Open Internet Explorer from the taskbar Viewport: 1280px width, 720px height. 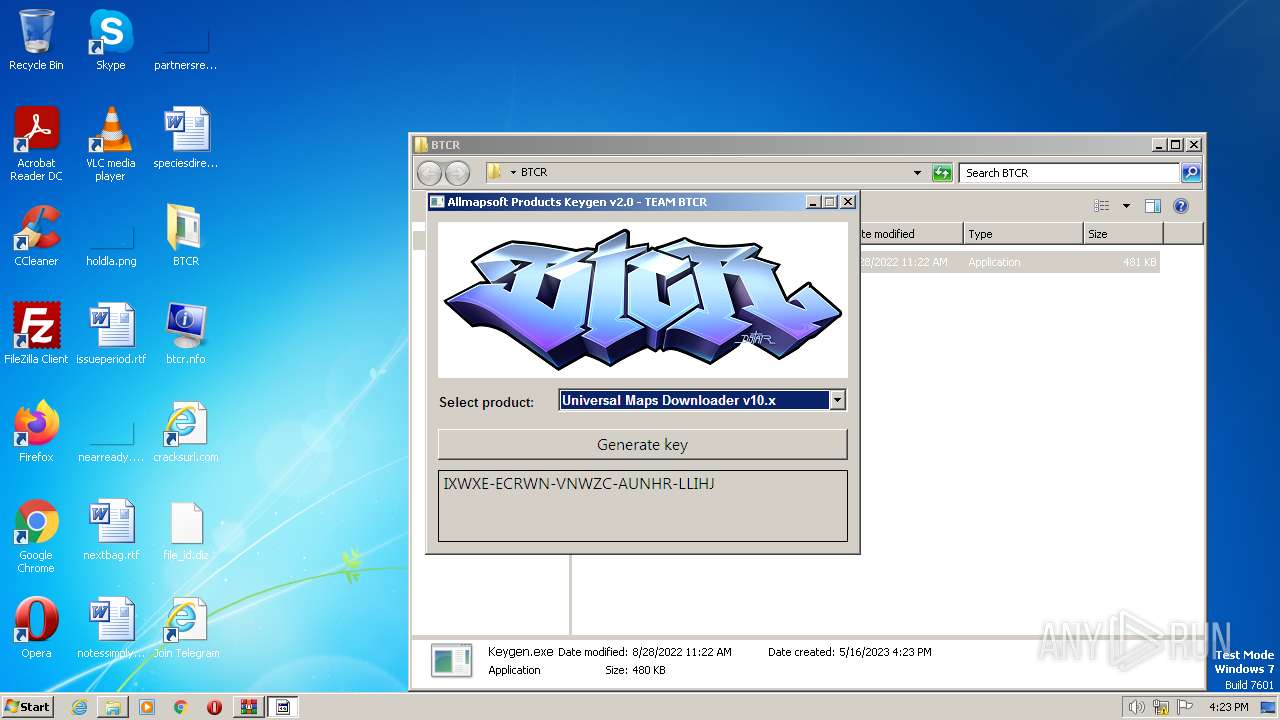click(79, 707)
